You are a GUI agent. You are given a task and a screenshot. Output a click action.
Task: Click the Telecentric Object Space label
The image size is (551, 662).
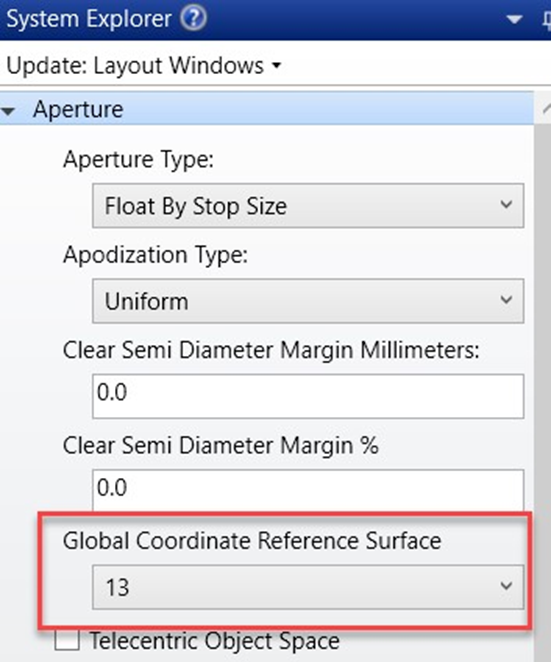(x=214, y=641)
